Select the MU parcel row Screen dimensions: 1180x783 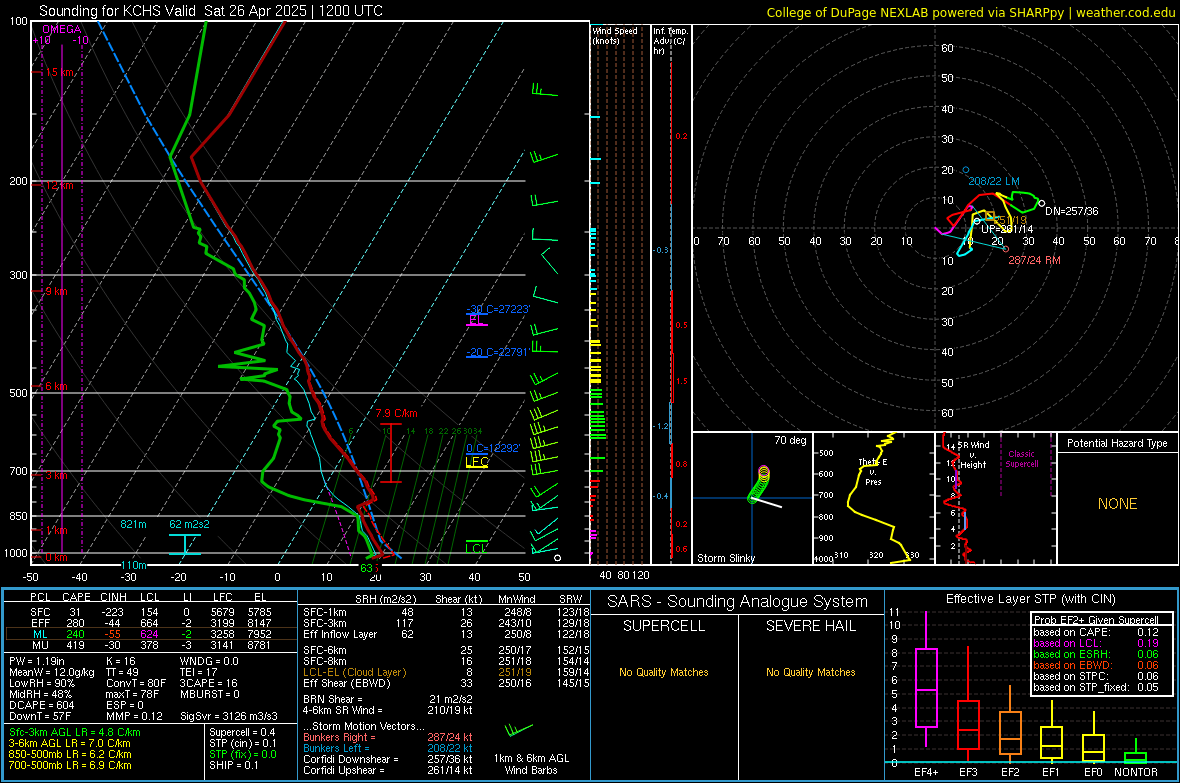tap(150, 644)
